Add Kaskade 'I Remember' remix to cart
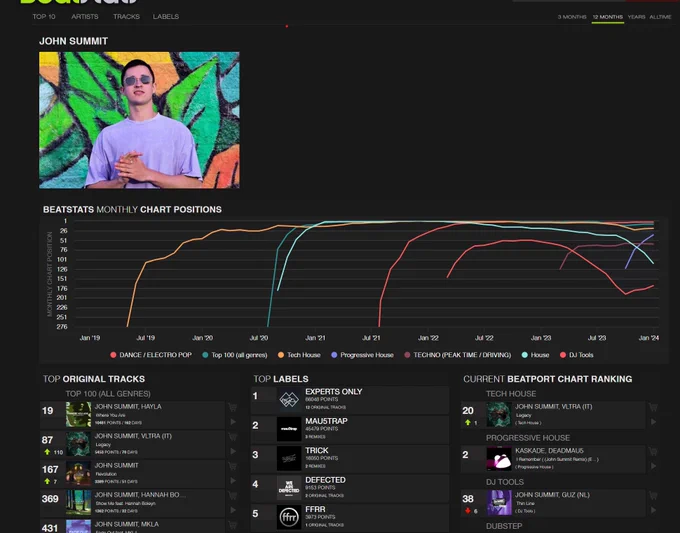The image size is (680, 533). pyautogui.click(x=653, y=451)
